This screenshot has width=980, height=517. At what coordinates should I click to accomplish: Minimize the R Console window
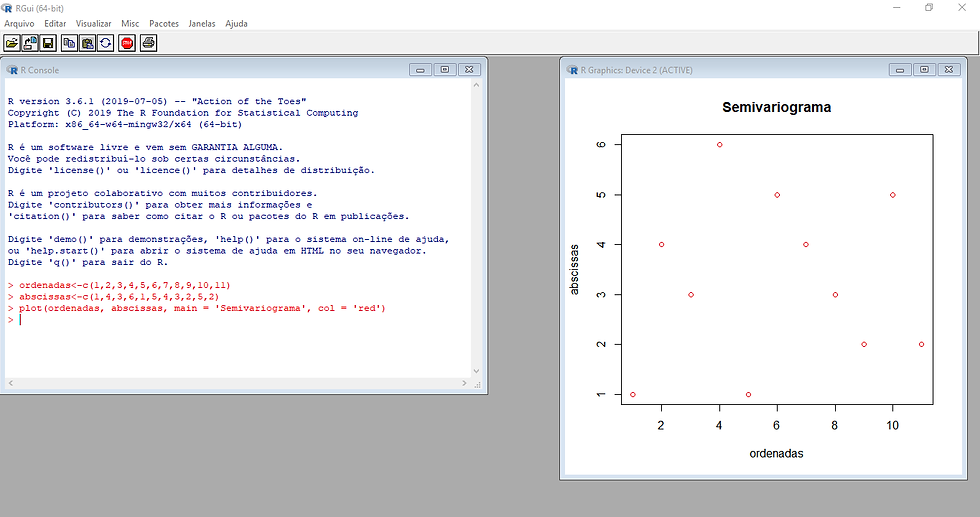[x=420, y=69]
